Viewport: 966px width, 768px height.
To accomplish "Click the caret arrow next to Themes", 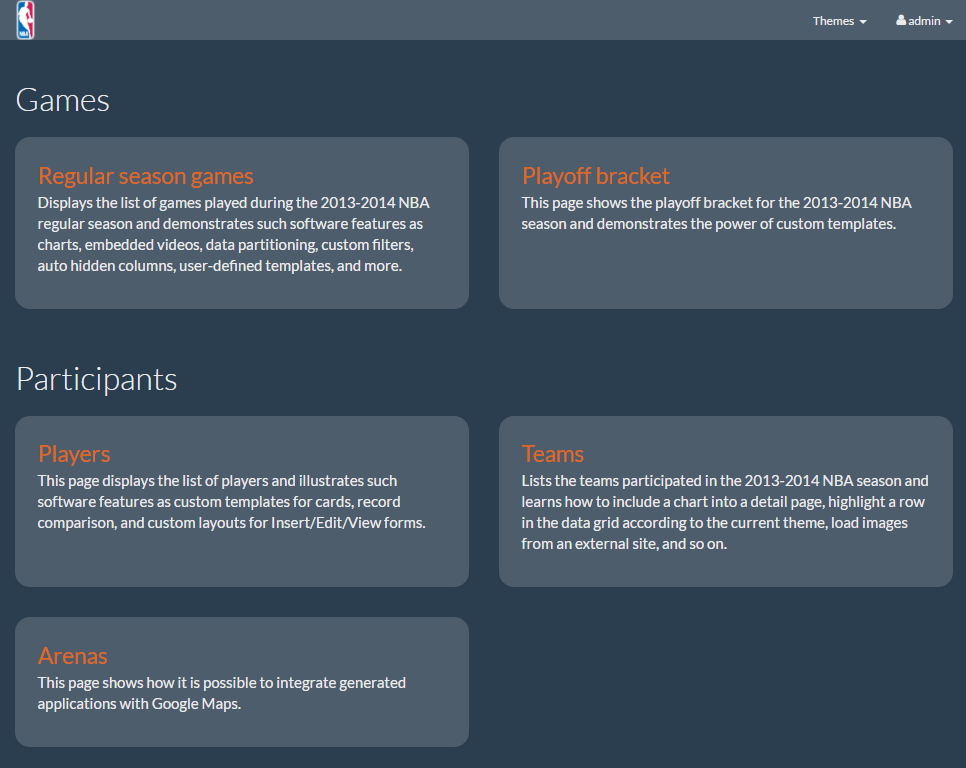I will [x=863, y=22].
